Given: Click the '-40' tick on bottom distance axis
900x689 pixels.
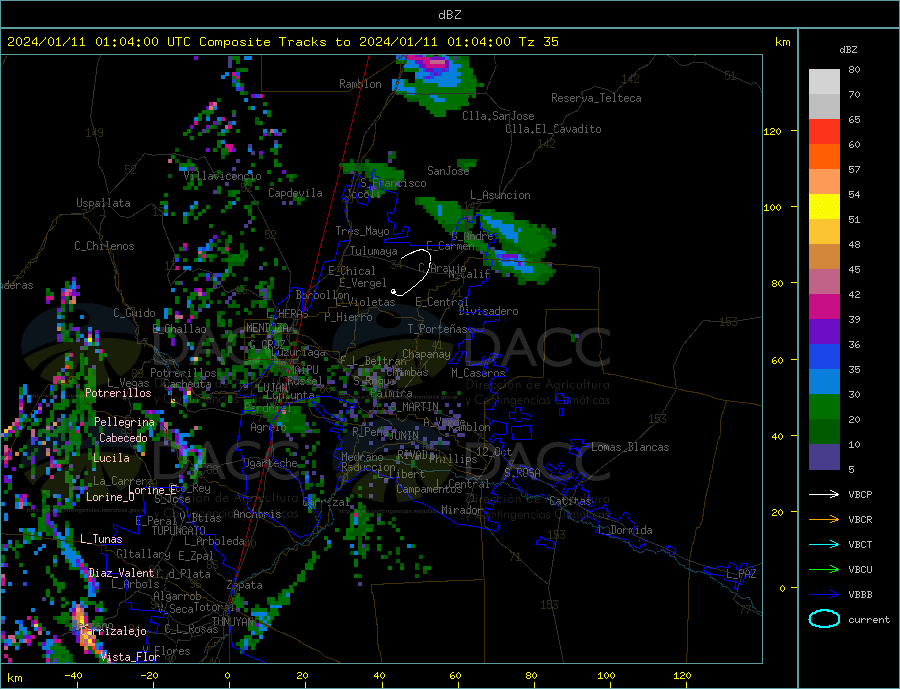Looking at the screenshot, I should click(73, 676).
